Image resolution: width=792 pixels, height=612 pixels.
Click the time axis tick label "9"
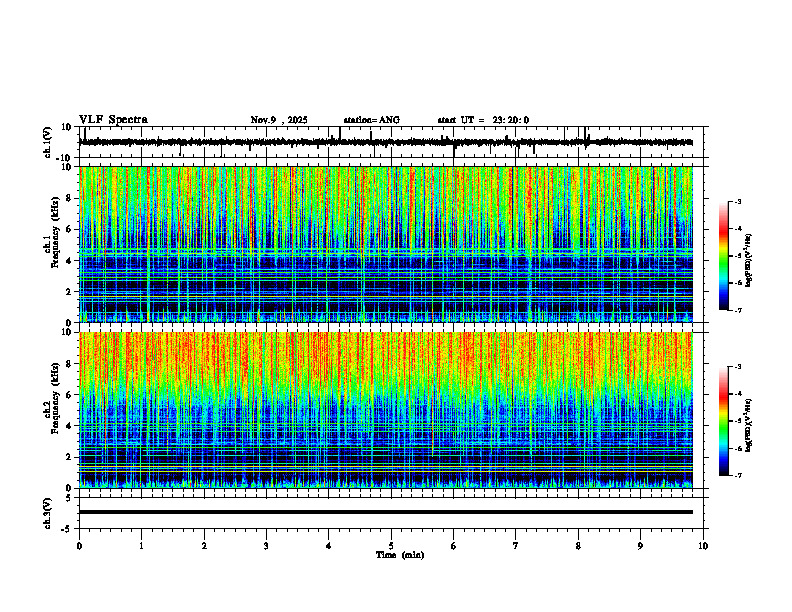click(640, 546)
